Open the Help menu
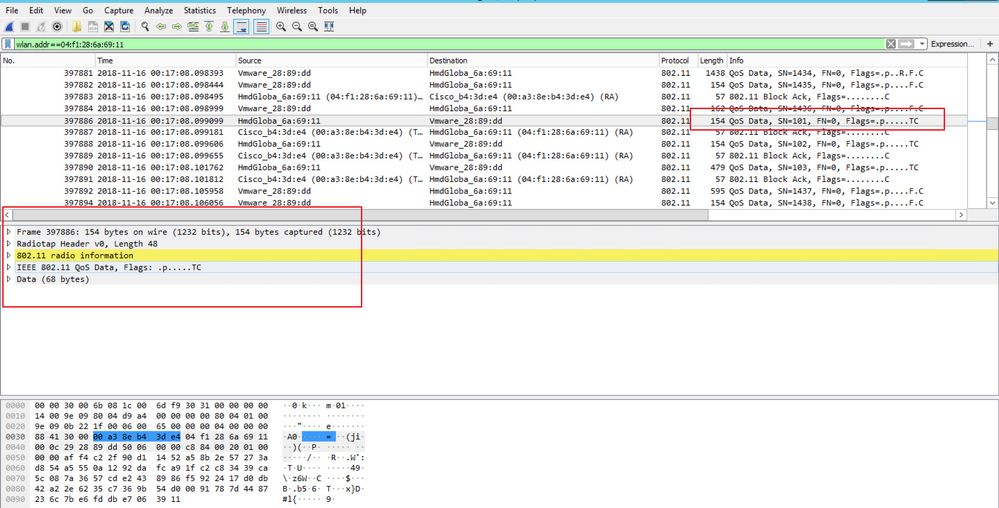999x508 pixels. click(x=357, y=10)
